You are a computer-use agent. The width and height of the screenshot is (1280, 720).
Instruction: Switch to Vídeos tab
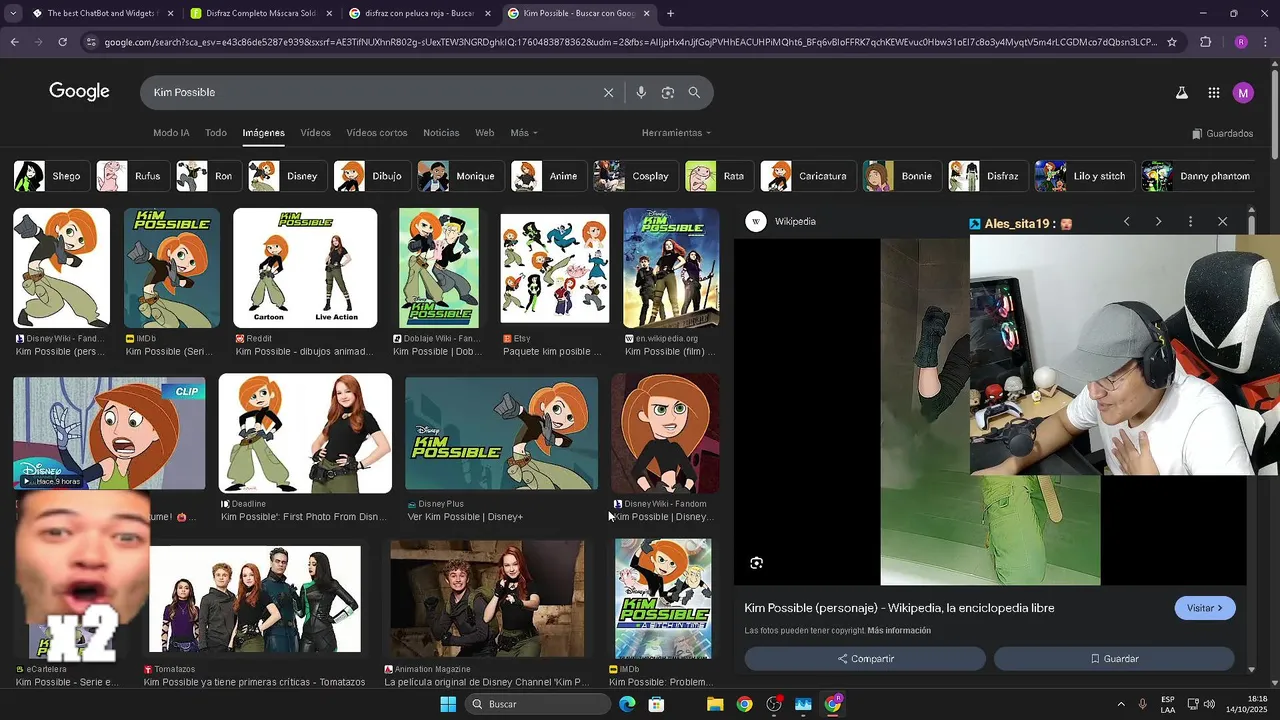tap(315, 133)
